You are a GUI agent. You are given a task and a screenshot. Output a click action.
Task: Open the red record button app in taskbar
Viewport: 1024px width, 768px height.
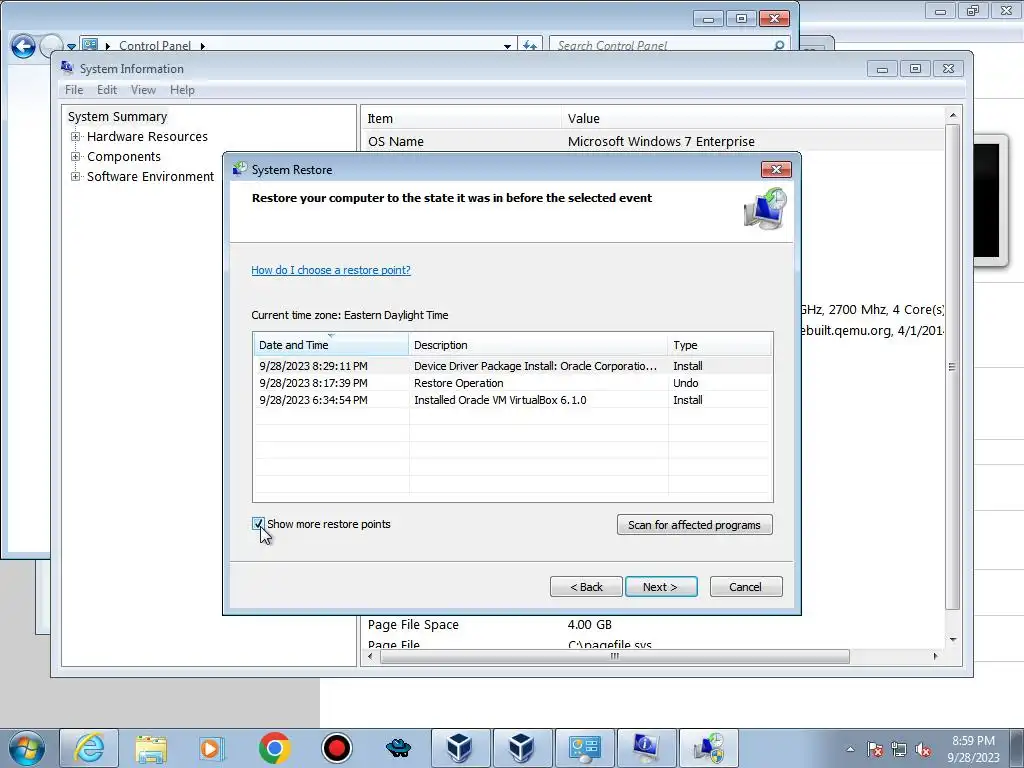click(336, 748)
